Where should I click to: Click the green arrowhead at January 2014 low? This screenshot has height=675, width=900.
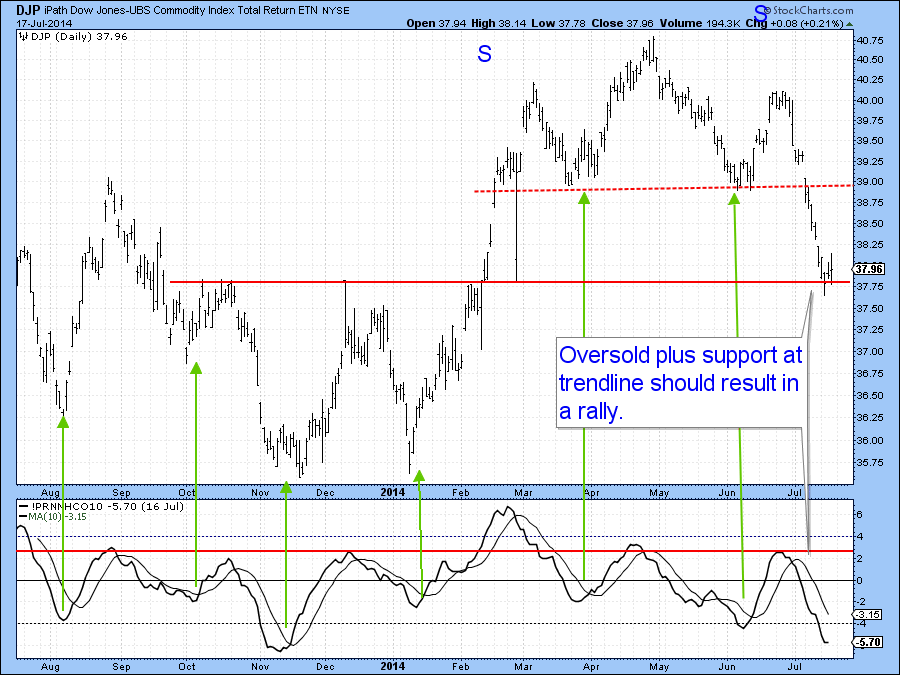point(419,476)
